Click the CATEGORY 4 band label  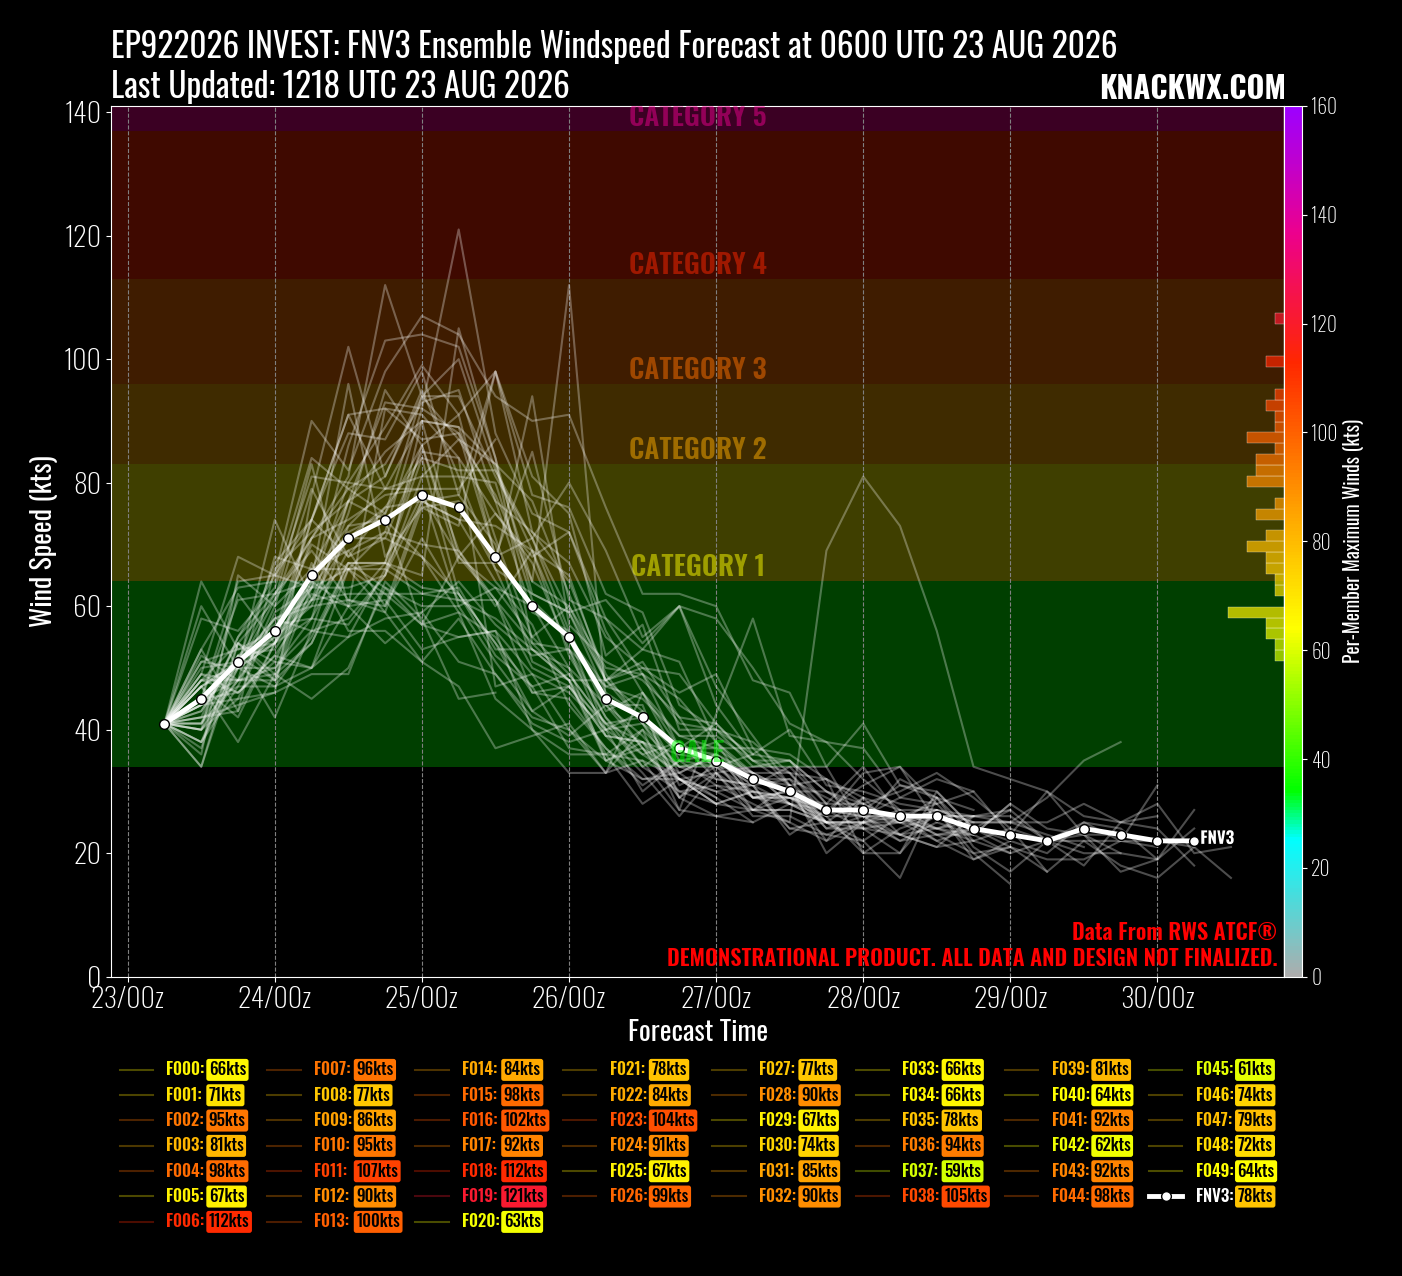[698, 263]
